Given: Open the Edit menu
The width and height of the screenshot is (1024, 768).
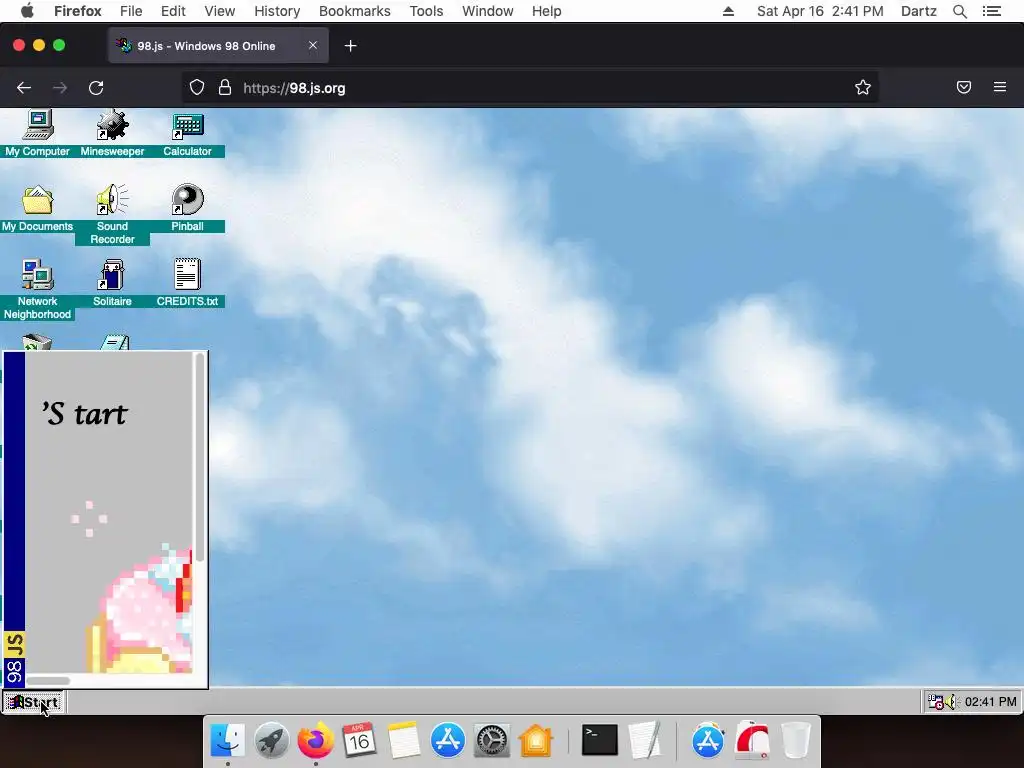Looking at the screenshot, I should (x=173, y=11).
